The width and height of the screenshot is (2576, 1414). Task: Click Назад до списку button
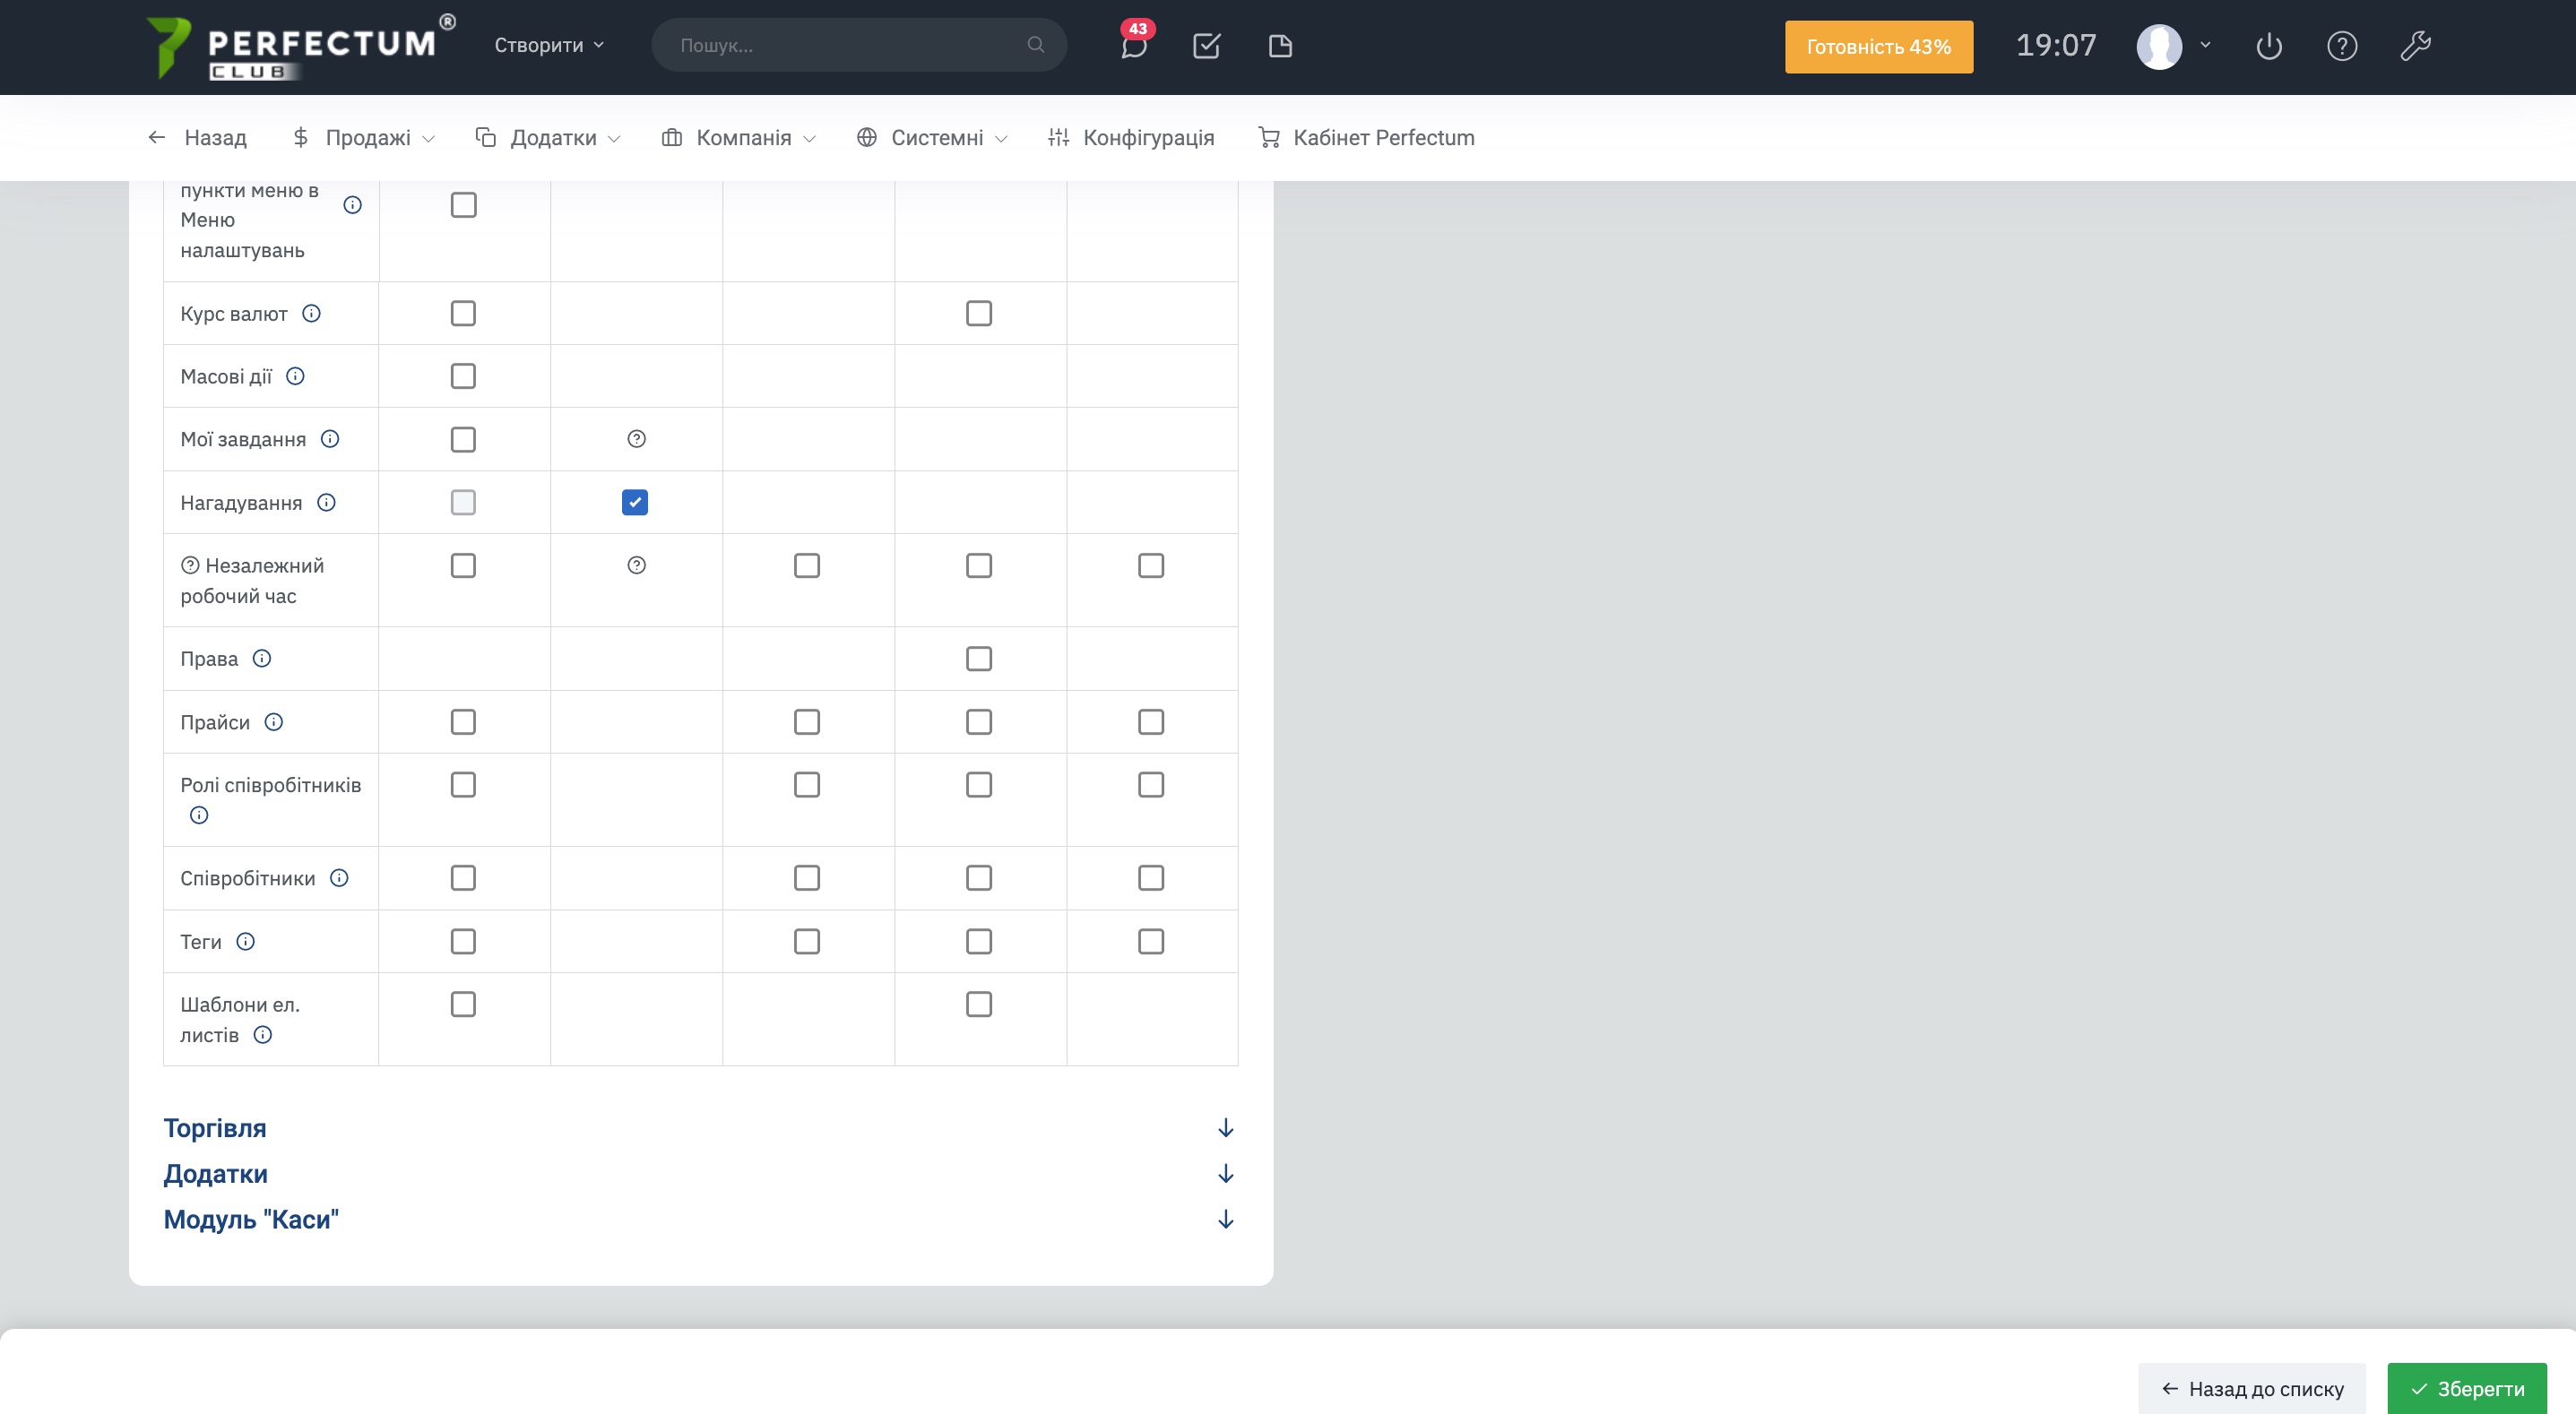pos(2251,1388)
